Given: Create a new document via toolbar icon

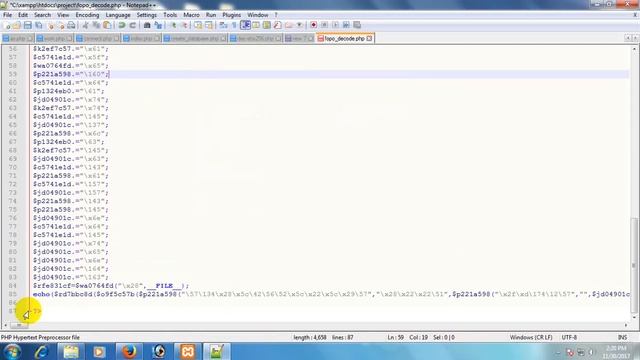Looking at the screenshot, I should tap(7, 25).
